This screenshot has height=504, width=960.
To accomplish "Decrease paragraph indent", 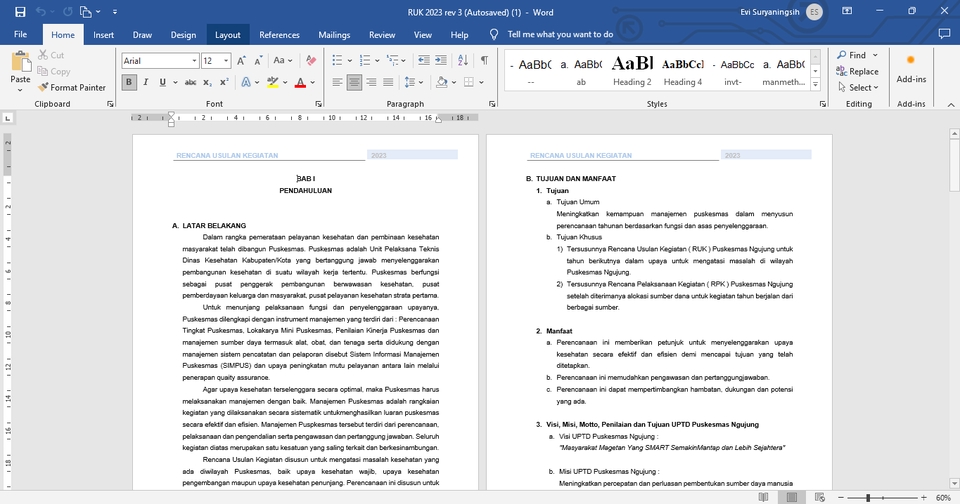I will point(424,60).
